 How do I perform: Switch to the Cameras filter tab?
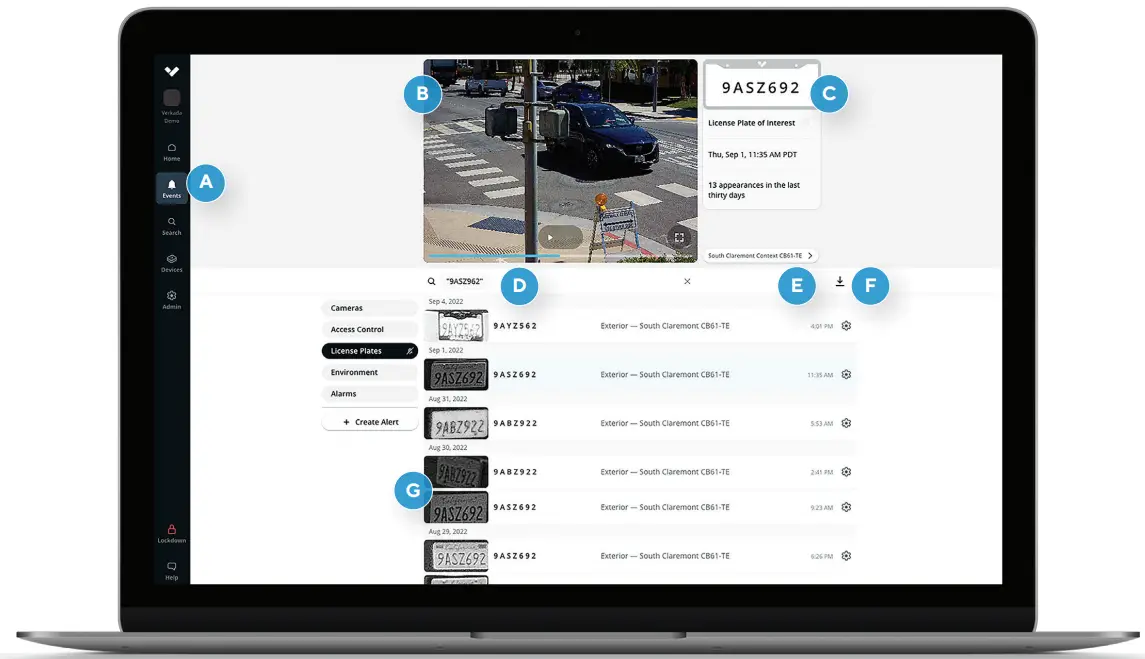pyautogui.click(x=369, y=307)
